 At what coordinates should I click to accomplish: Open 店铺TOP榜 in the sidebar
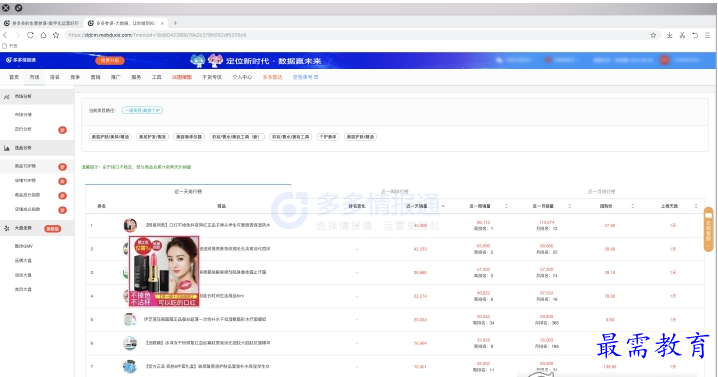coord(25,180)
